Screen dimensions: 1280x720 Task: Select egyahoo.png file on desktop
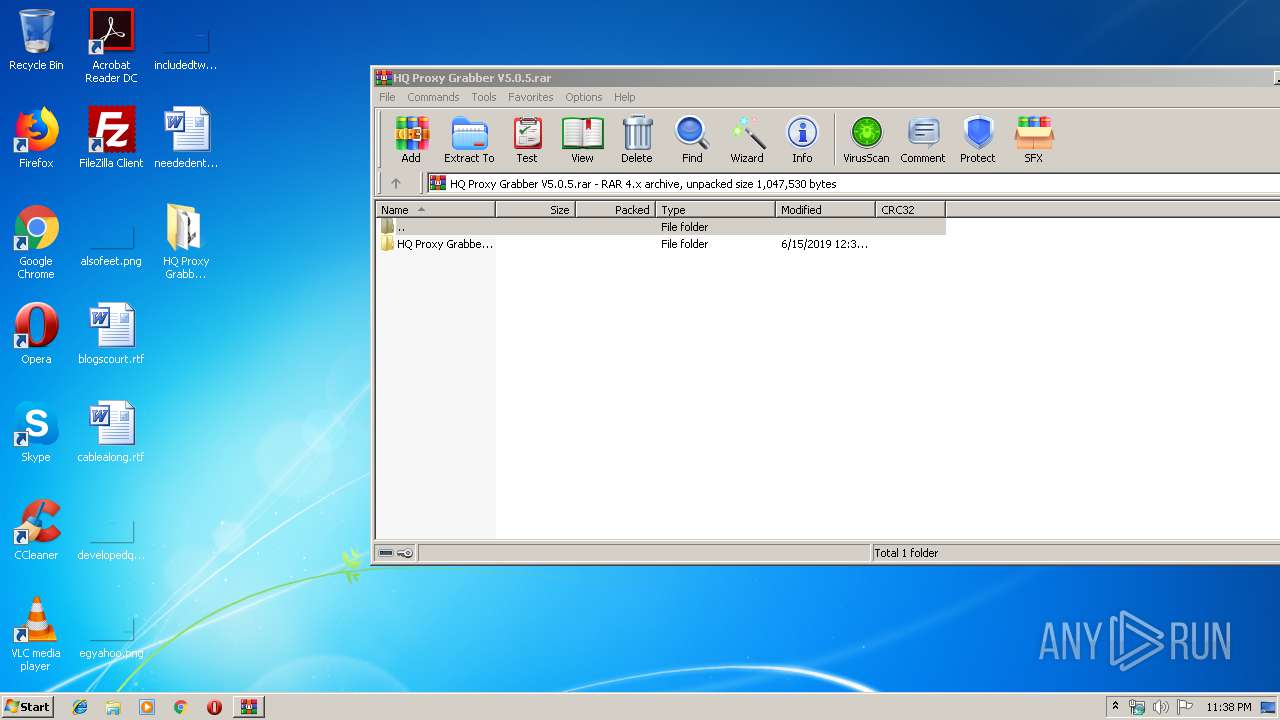[x=111, y=635]
